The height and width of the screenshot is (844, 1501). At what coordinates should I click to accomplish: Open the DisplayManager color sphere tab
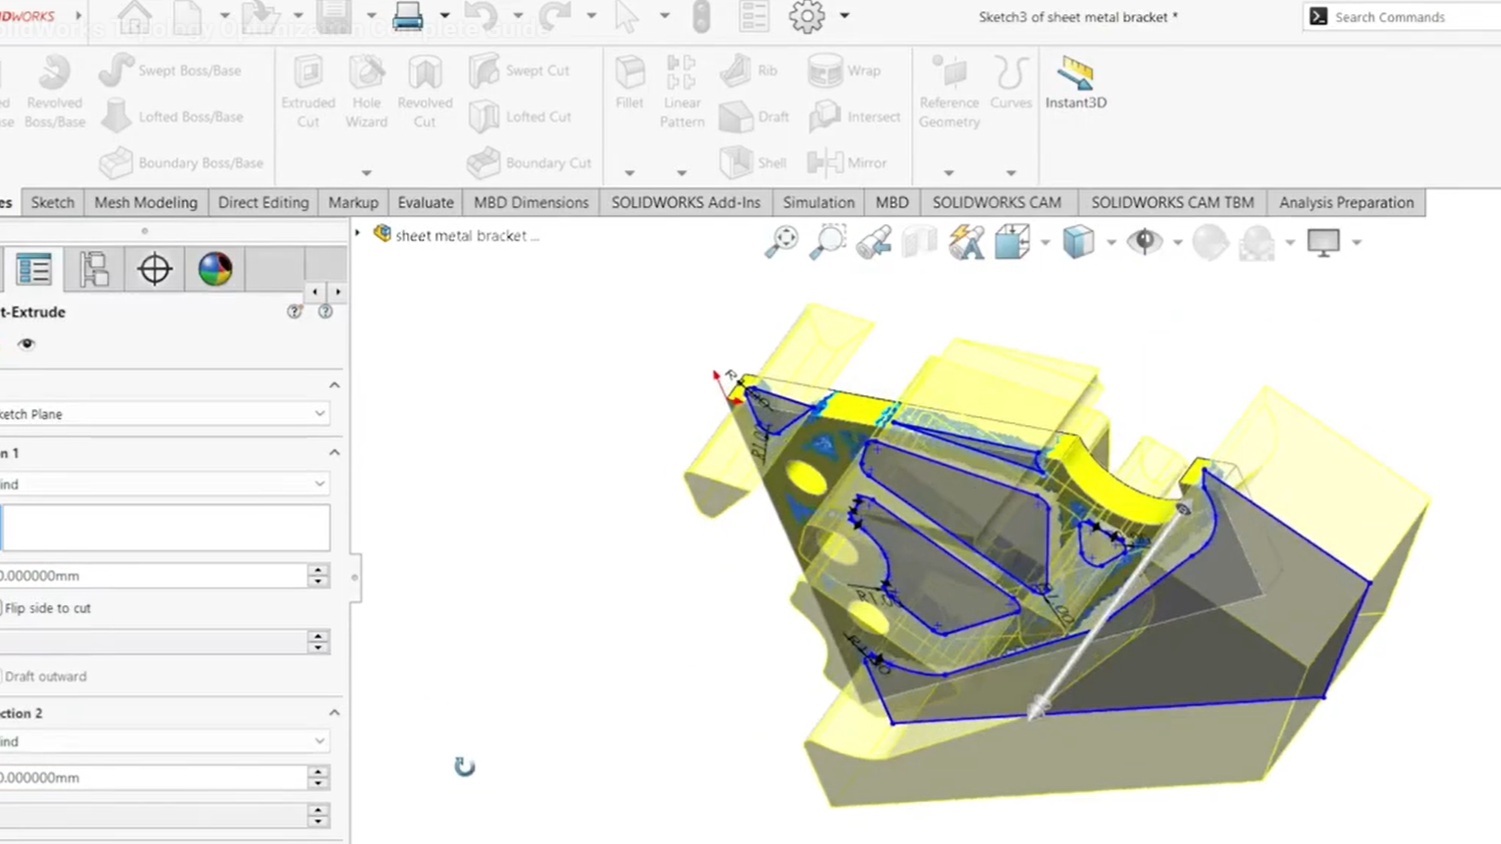point(215,269)
